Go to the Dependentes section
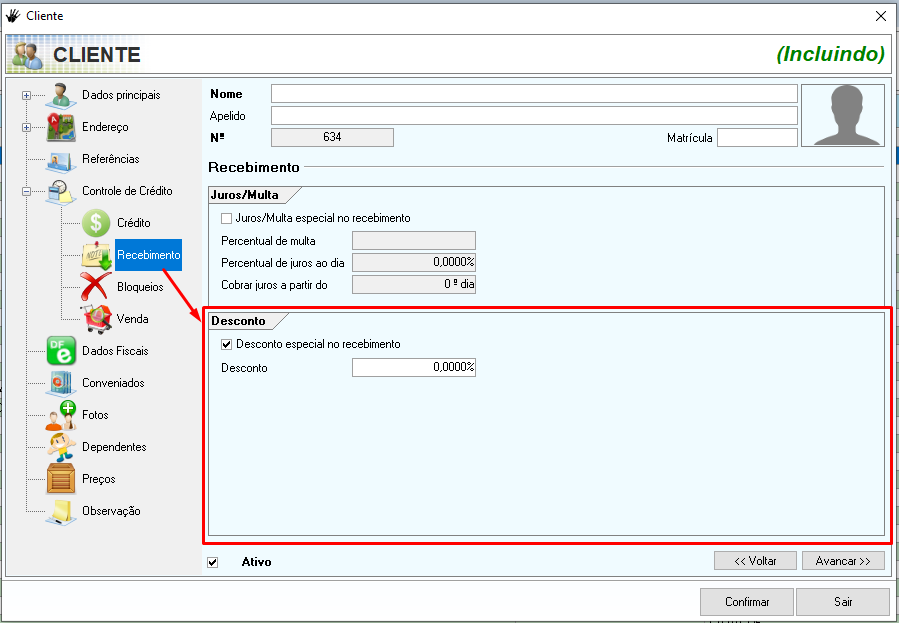This screenshot has width=899, height=623. [114, 447]
